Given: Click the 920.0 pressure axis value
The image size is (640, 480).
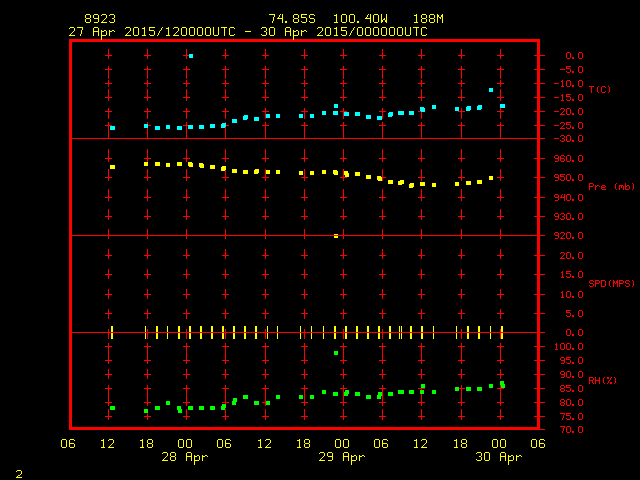Looking at the screenshot, I should click(569, 236).
